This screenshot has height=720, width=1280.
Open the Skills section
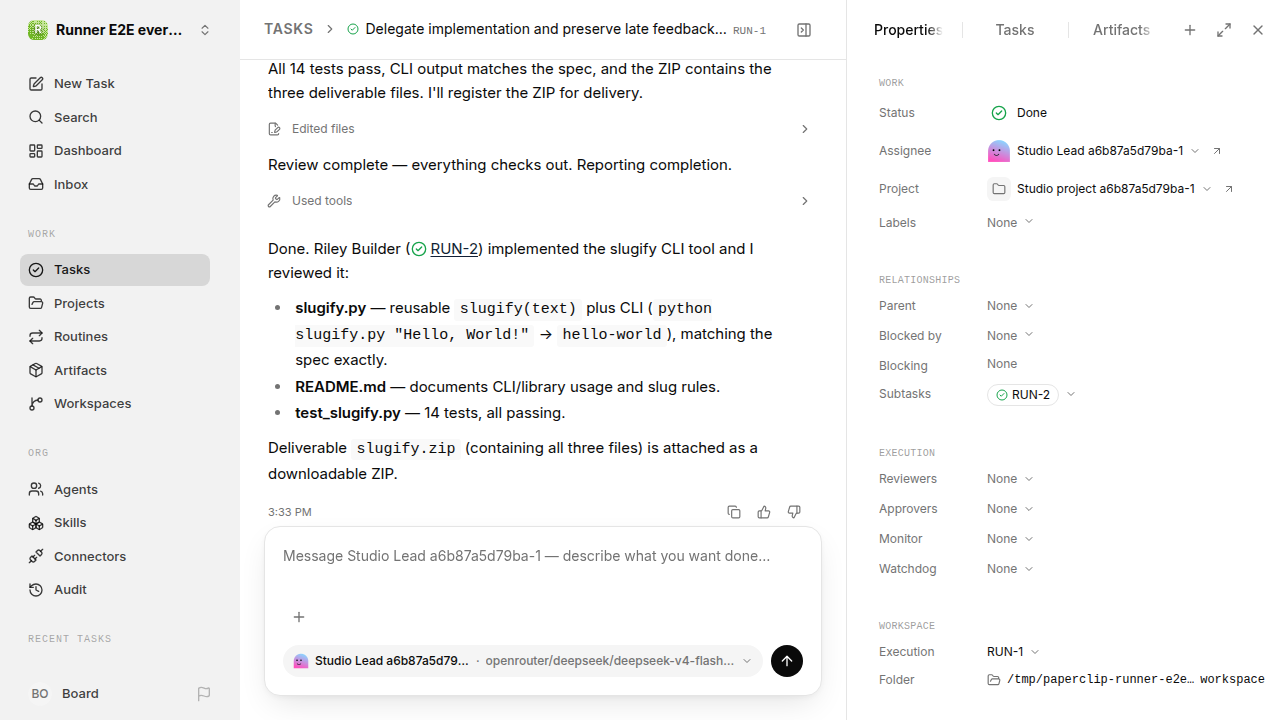[115, 523]
